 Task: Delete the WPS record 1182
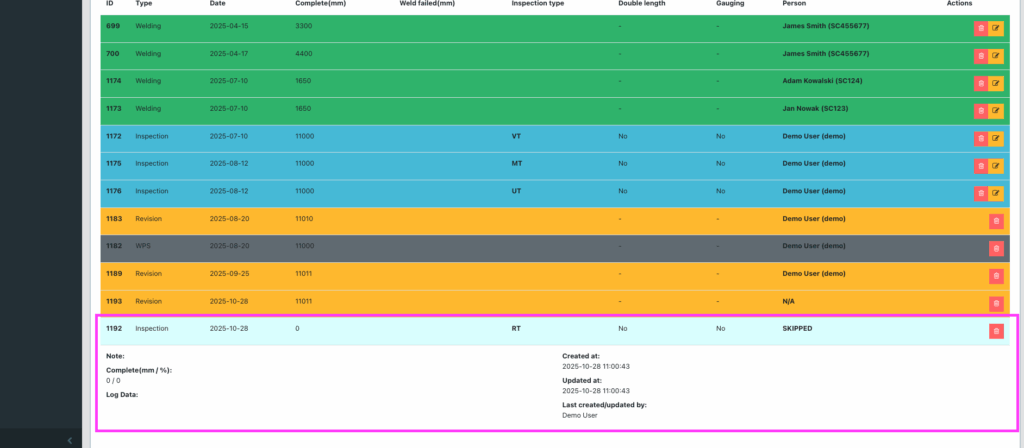[996, 248]
